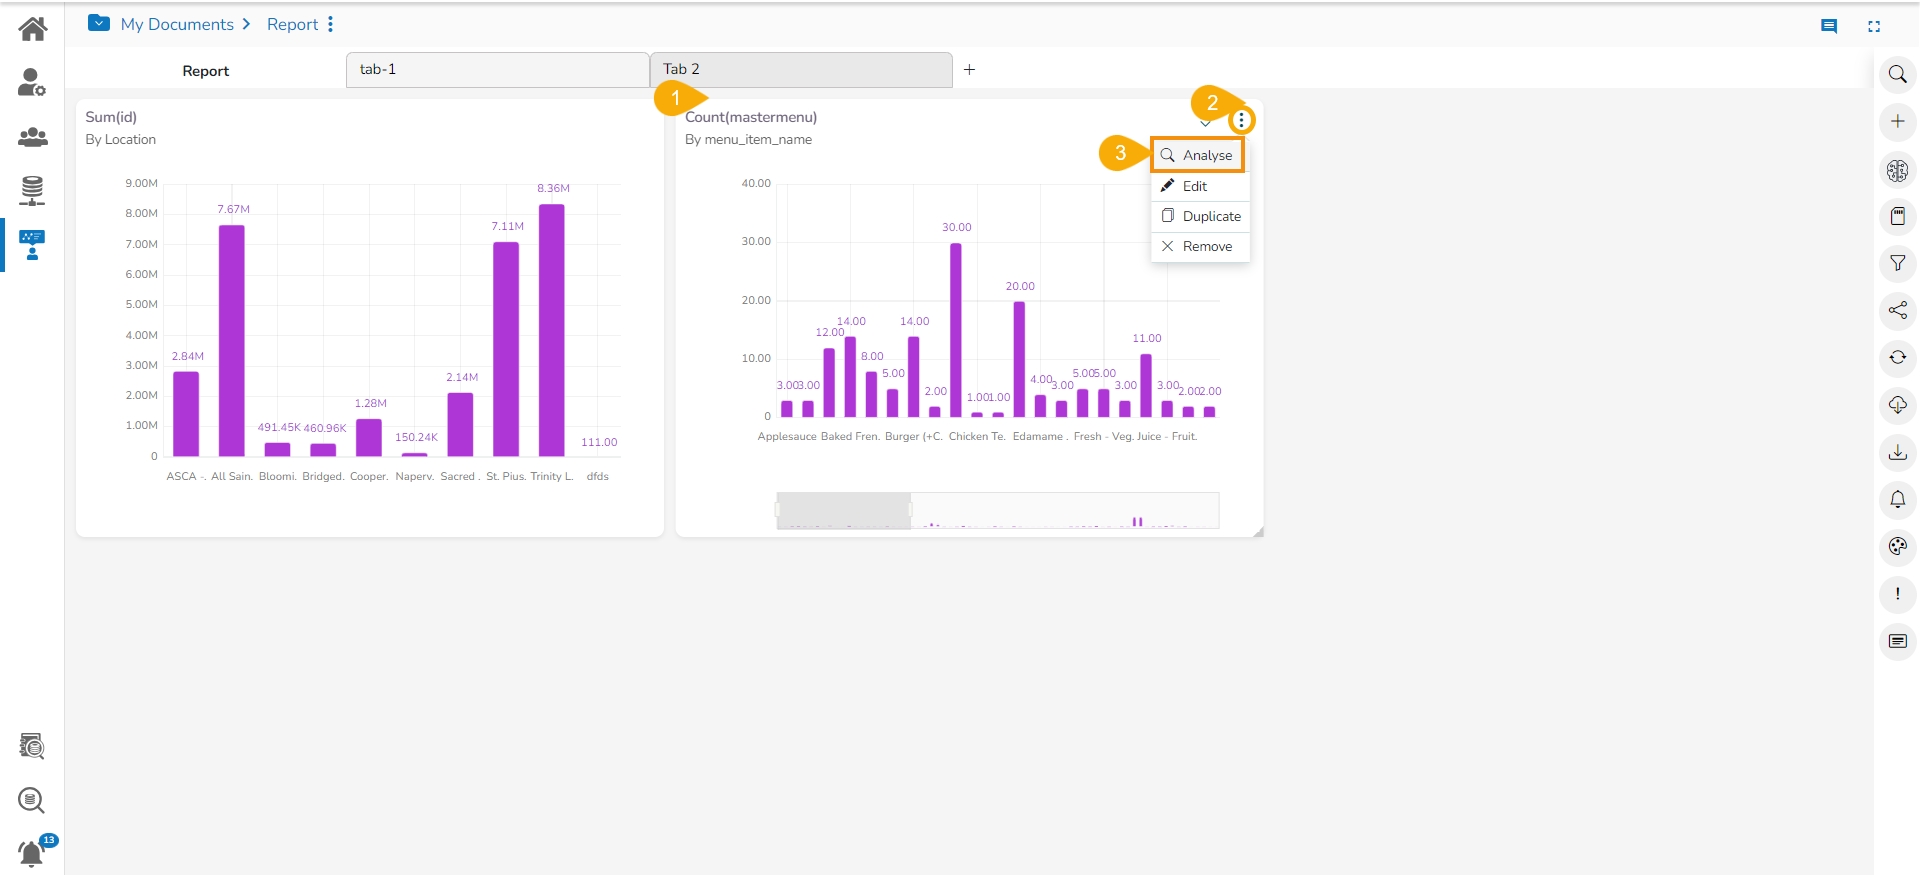Open notifications bell with badge 13

coord(33,853)
